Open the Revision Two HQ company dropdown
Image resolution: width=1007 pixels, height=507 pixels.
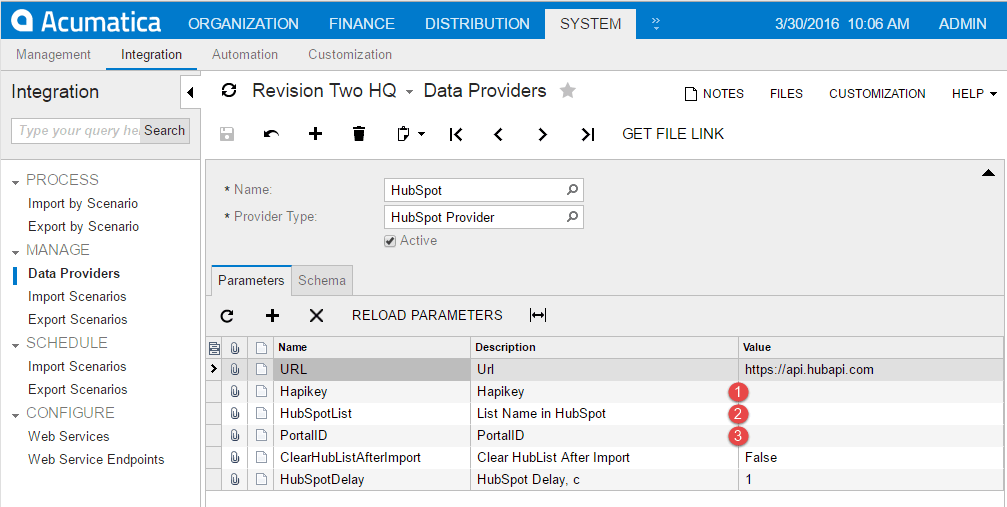pos(409,93)
